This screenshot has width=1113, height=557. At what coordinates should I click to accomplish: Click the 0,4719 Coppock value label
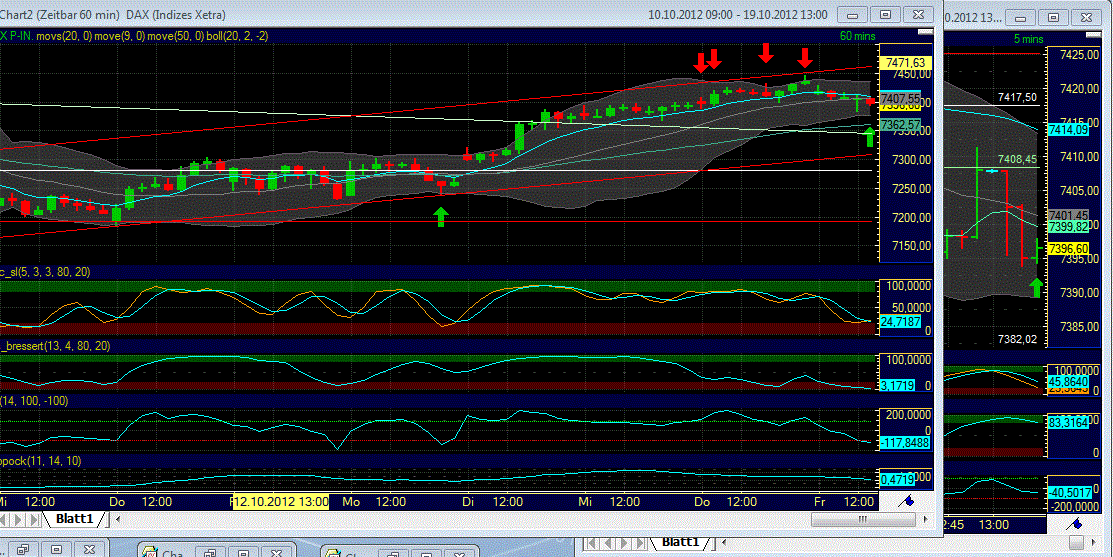(x=898, y=480)
